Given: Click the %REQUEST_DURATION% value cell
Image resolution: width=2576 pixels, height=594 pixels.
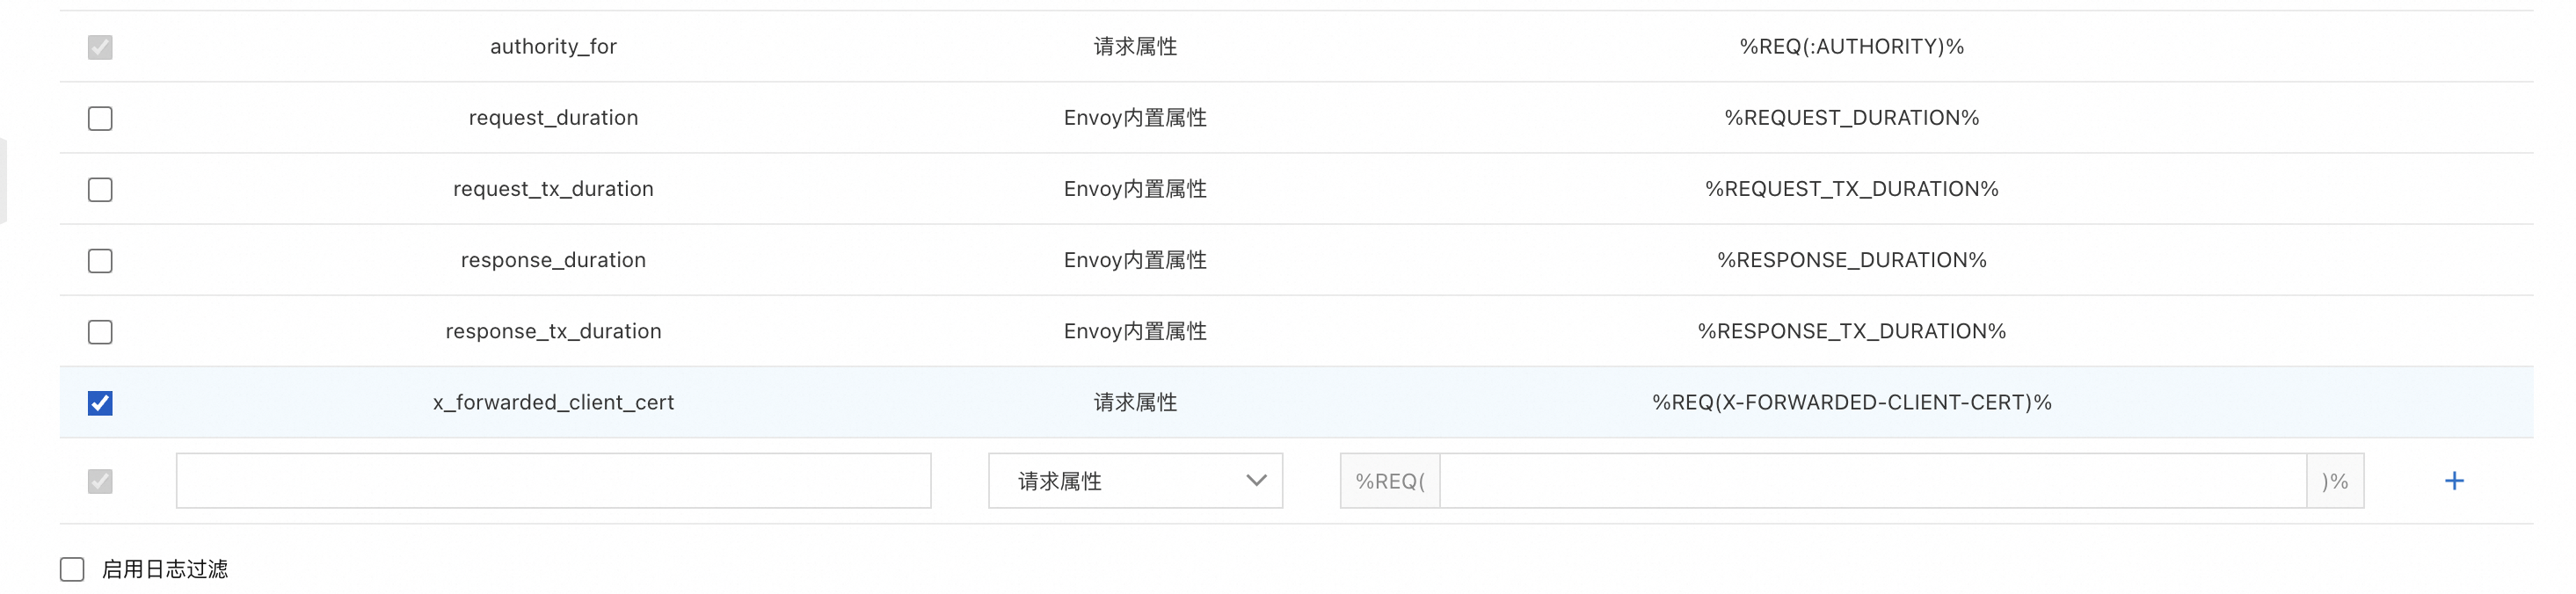Looking at the screenshot, I should (x=1851, y=118).
